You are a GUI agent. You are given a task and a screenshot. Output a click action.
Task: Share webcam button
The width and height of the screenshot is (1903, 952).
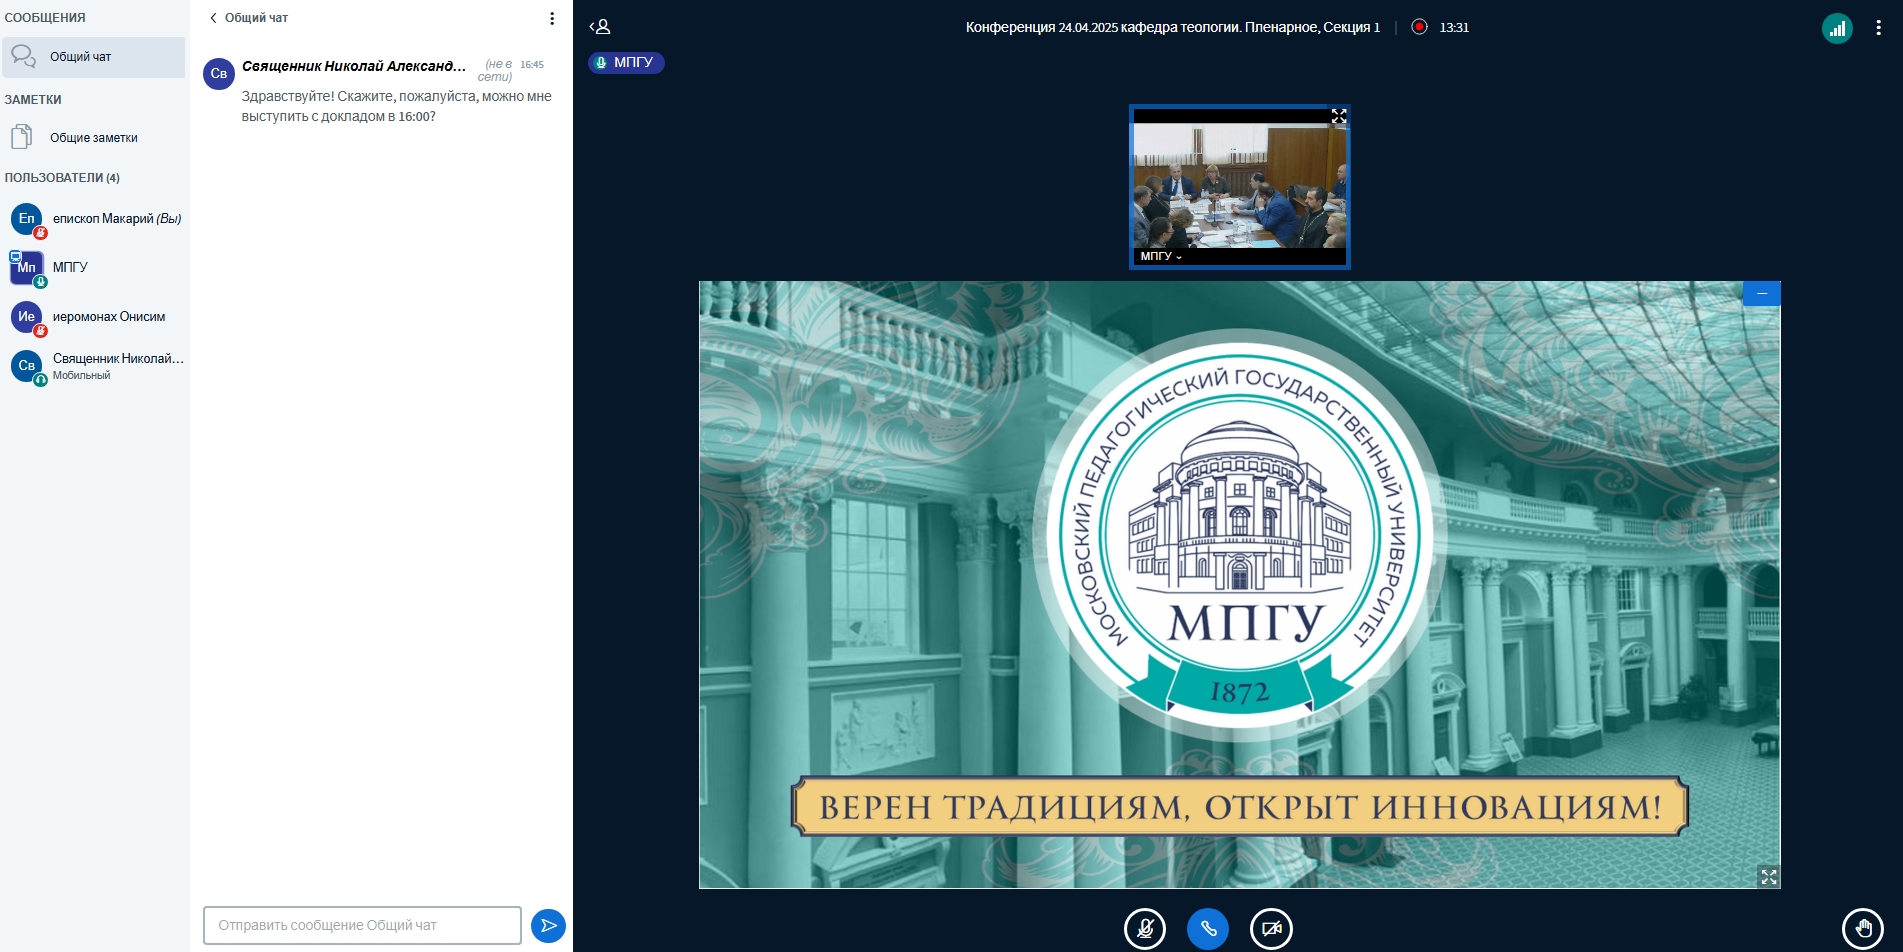coord(1271,928)
